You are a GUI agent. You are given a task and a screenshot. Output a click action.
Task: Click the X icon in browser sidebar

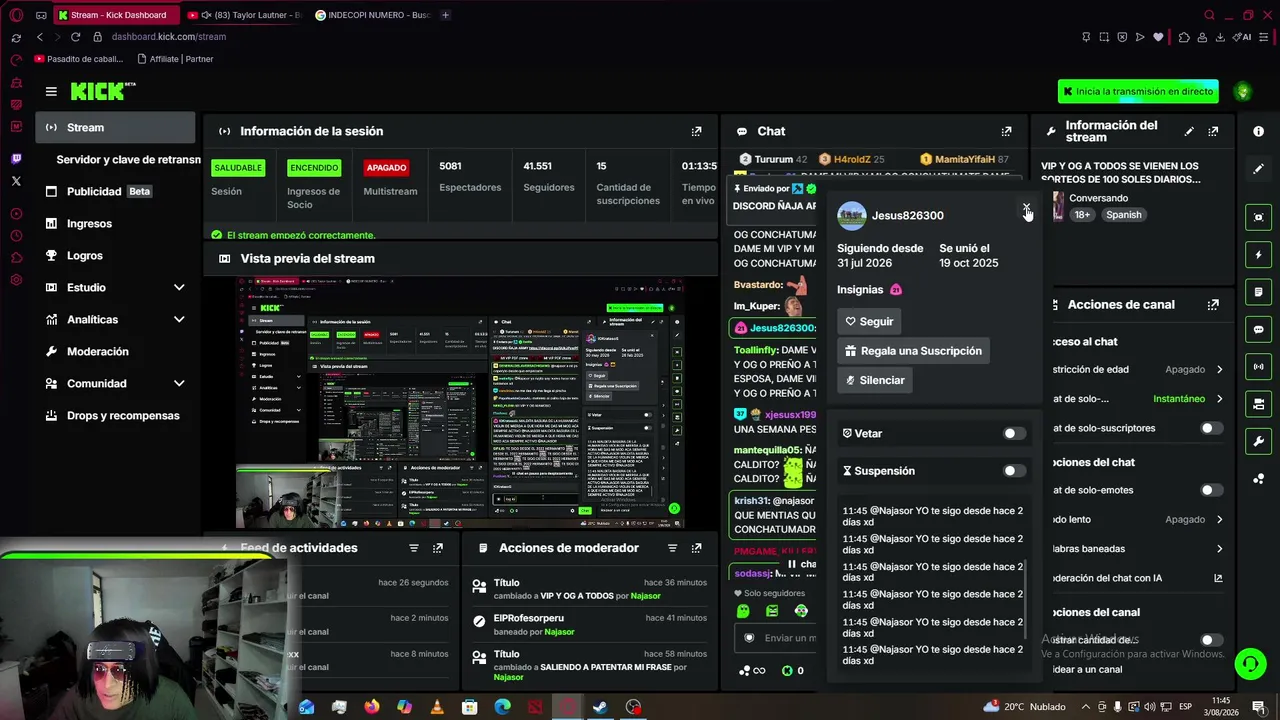point(16,181)
